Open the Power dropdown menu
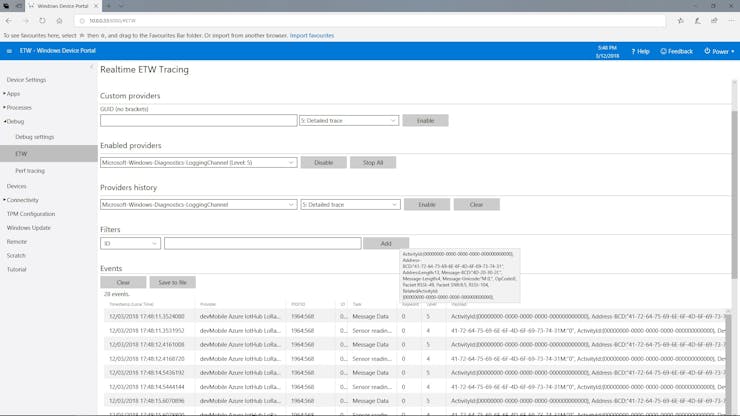The height and width of the screenshot is (416, 740). [719, 51]
